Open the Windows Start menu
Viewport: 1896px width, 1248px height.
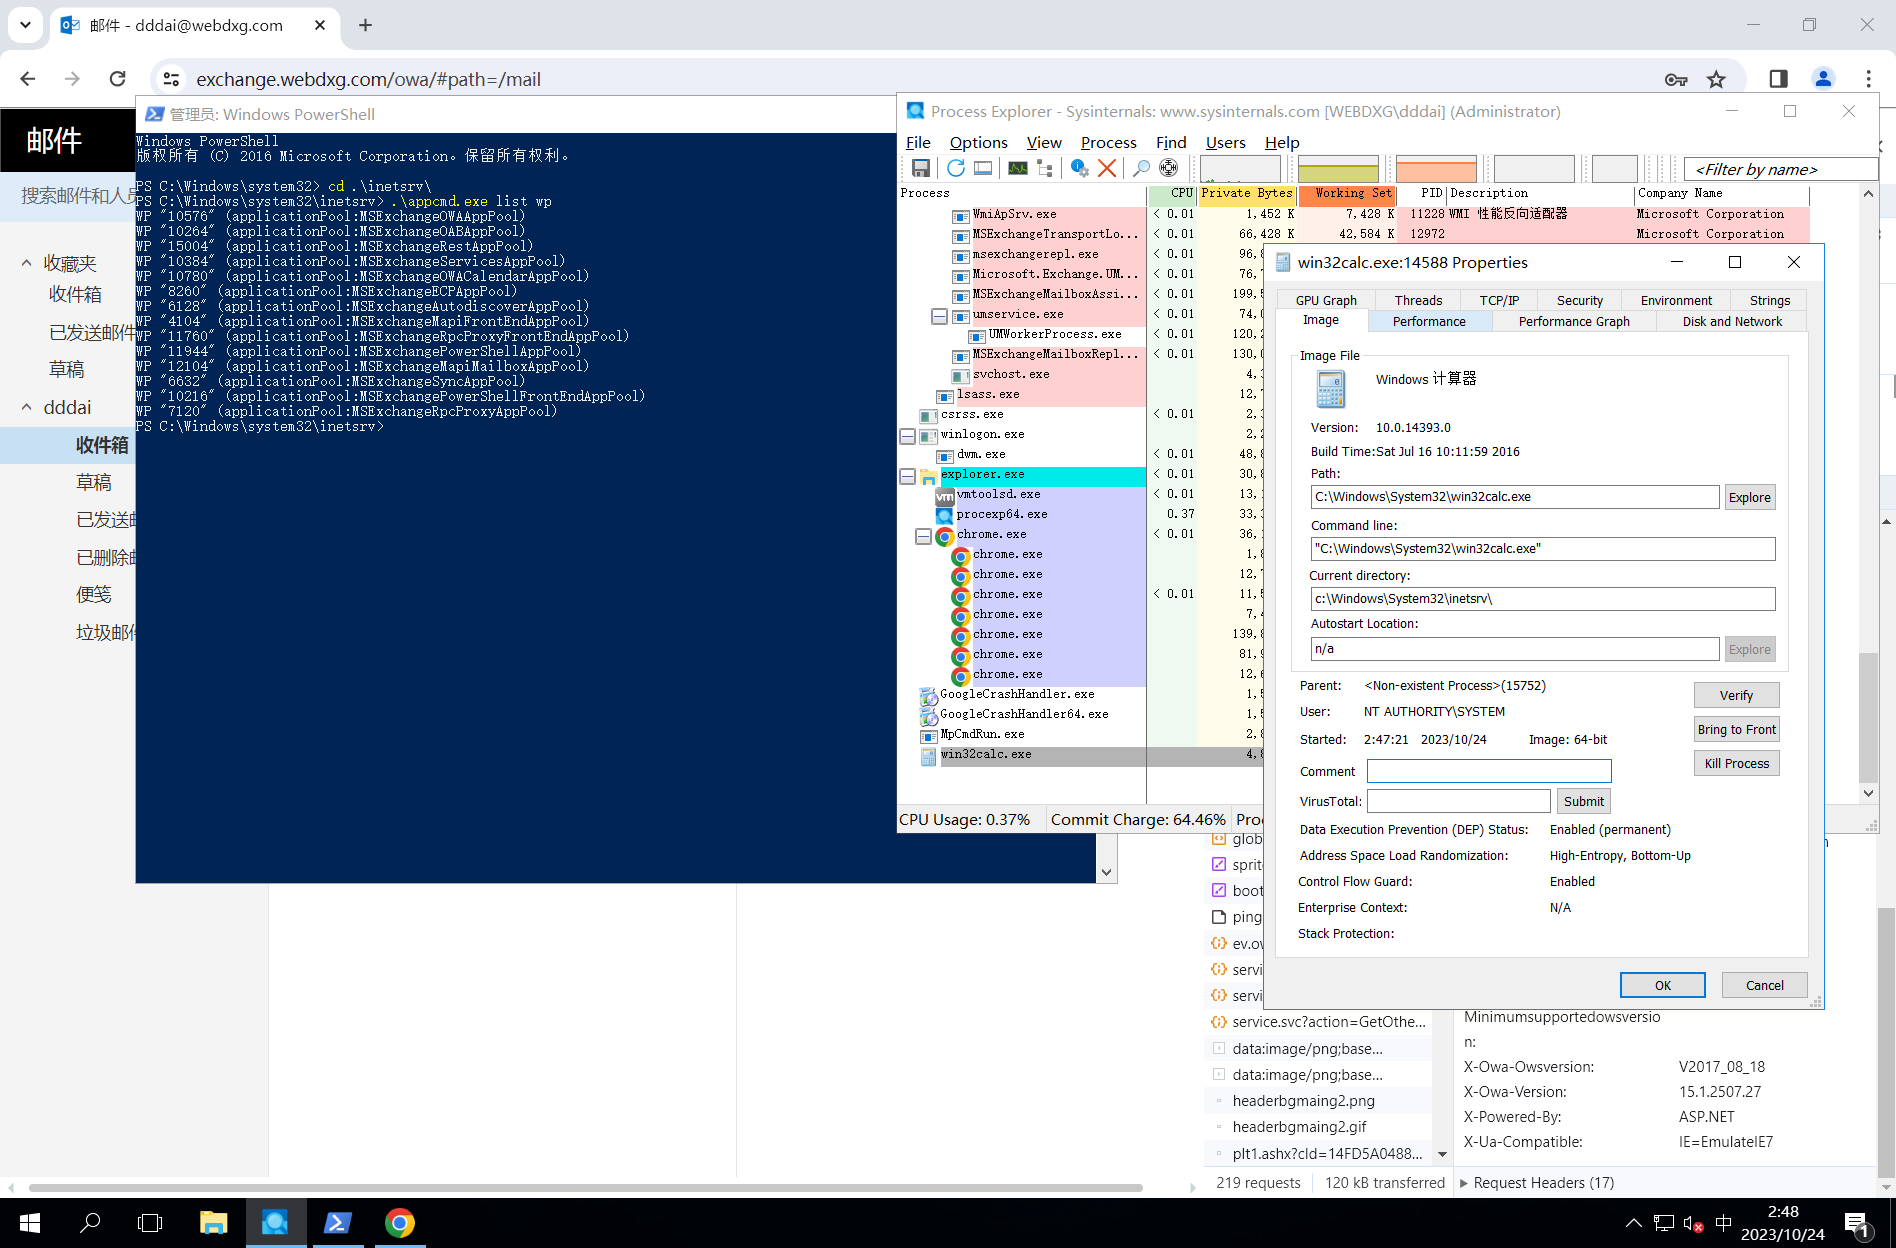30,1223
